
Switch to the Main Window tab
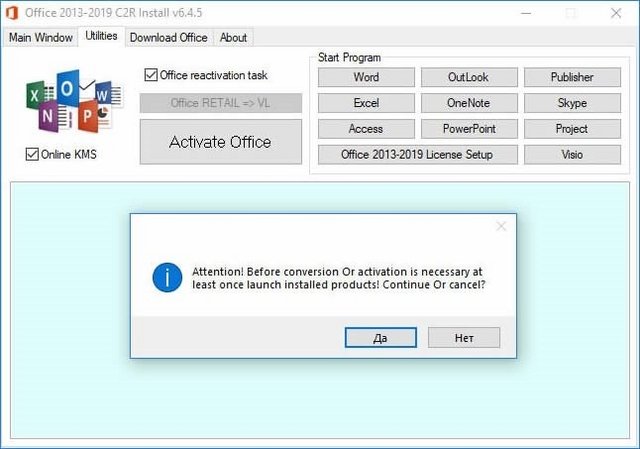[40, 38]
